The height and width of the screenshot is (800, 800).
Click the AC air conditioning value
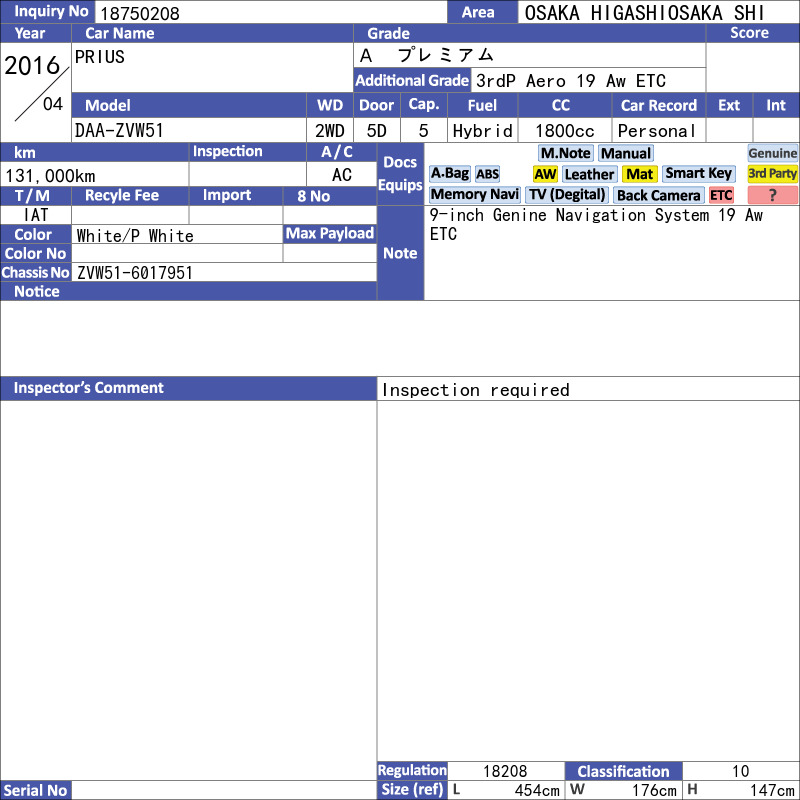click(342, 175)
